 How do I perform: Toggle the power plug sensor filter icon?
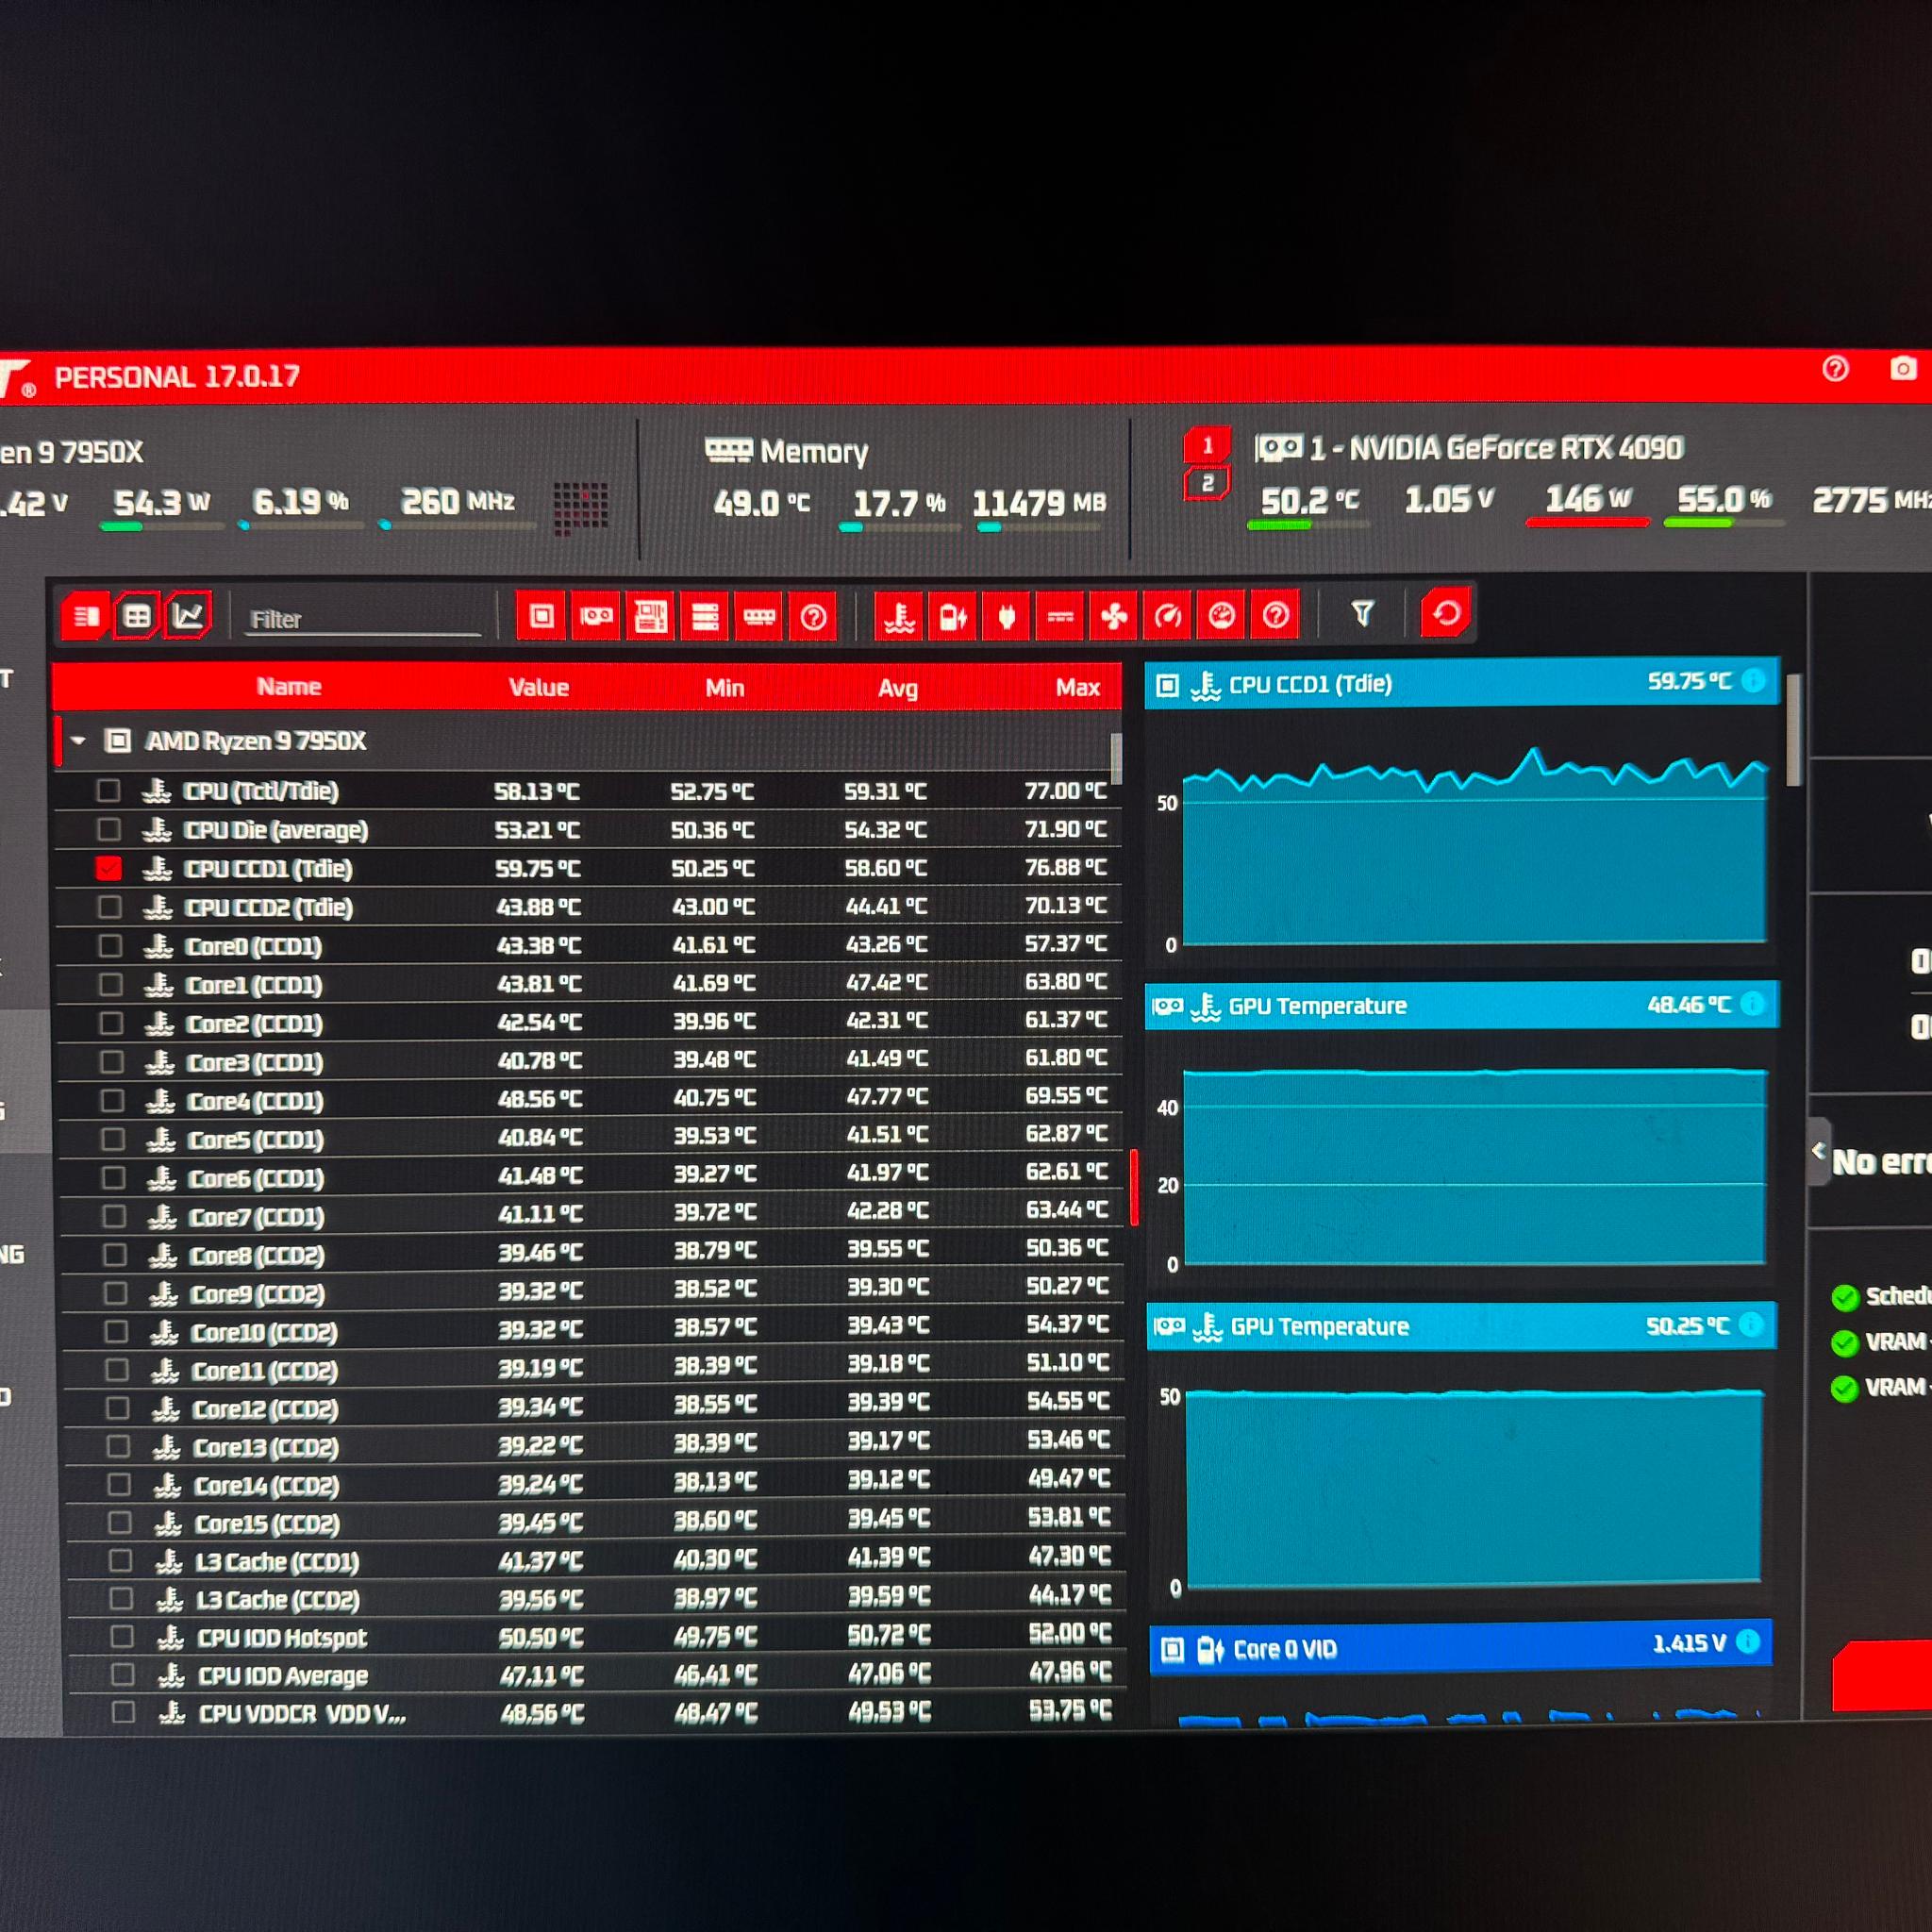point(1007,616)
